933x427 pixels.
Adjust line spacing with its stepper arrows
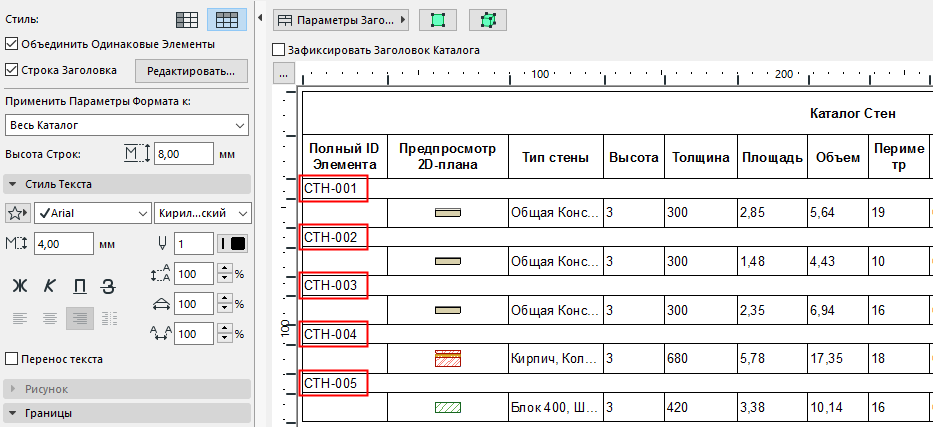coord(224,274)
